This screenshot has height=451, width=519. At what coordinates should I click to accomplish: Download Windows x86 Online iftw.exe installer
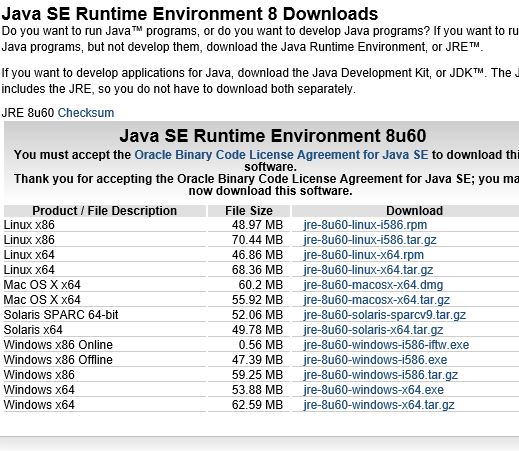[386, 345]
